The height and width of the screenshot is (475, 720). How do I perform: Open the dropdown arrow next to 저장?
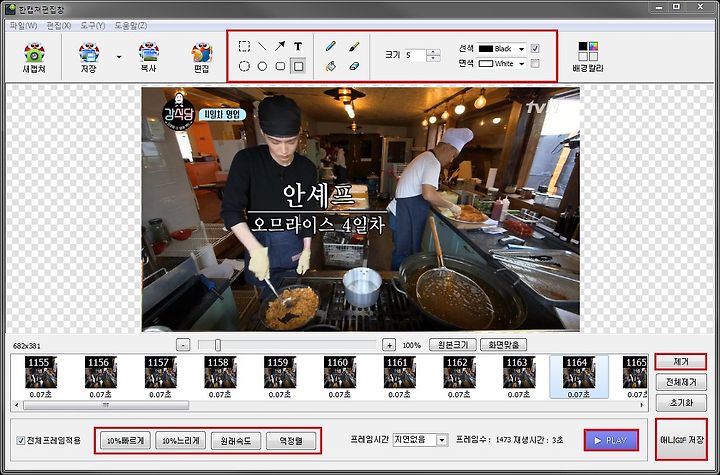[x=119, y=57]
